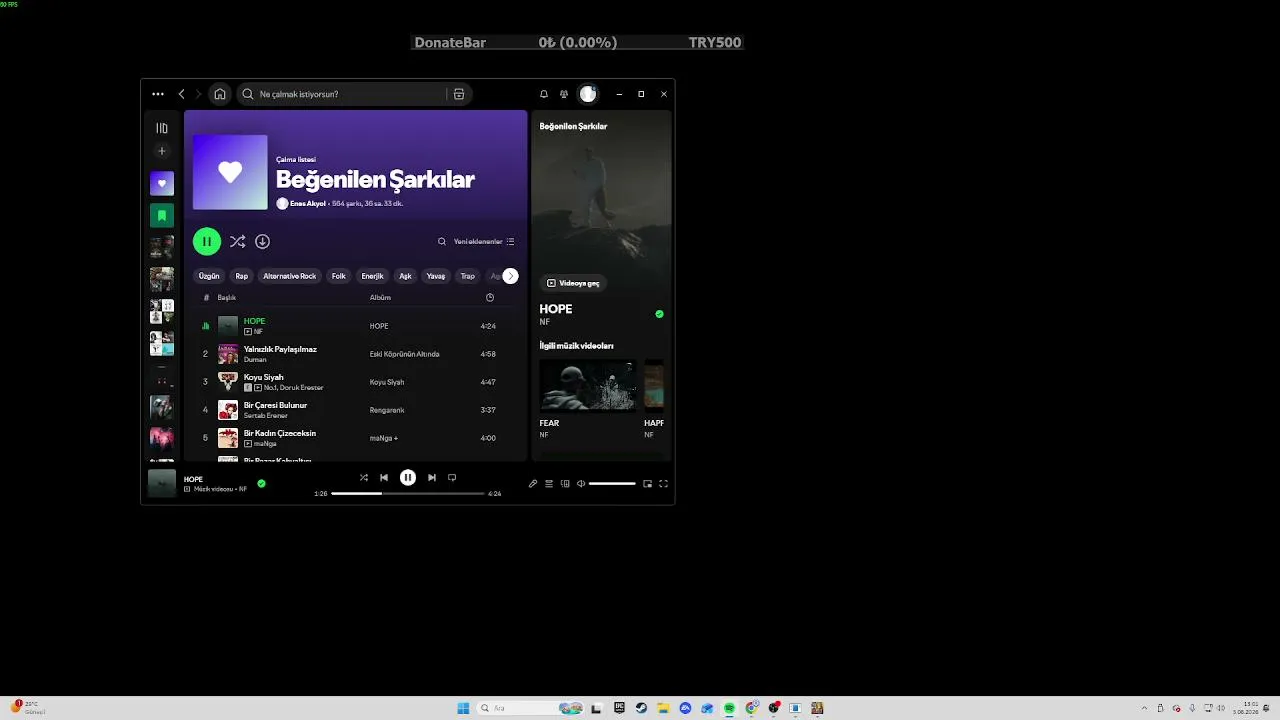Open Liked Songs heart in the sidebar
The image size is (1280, 720).
162,183
